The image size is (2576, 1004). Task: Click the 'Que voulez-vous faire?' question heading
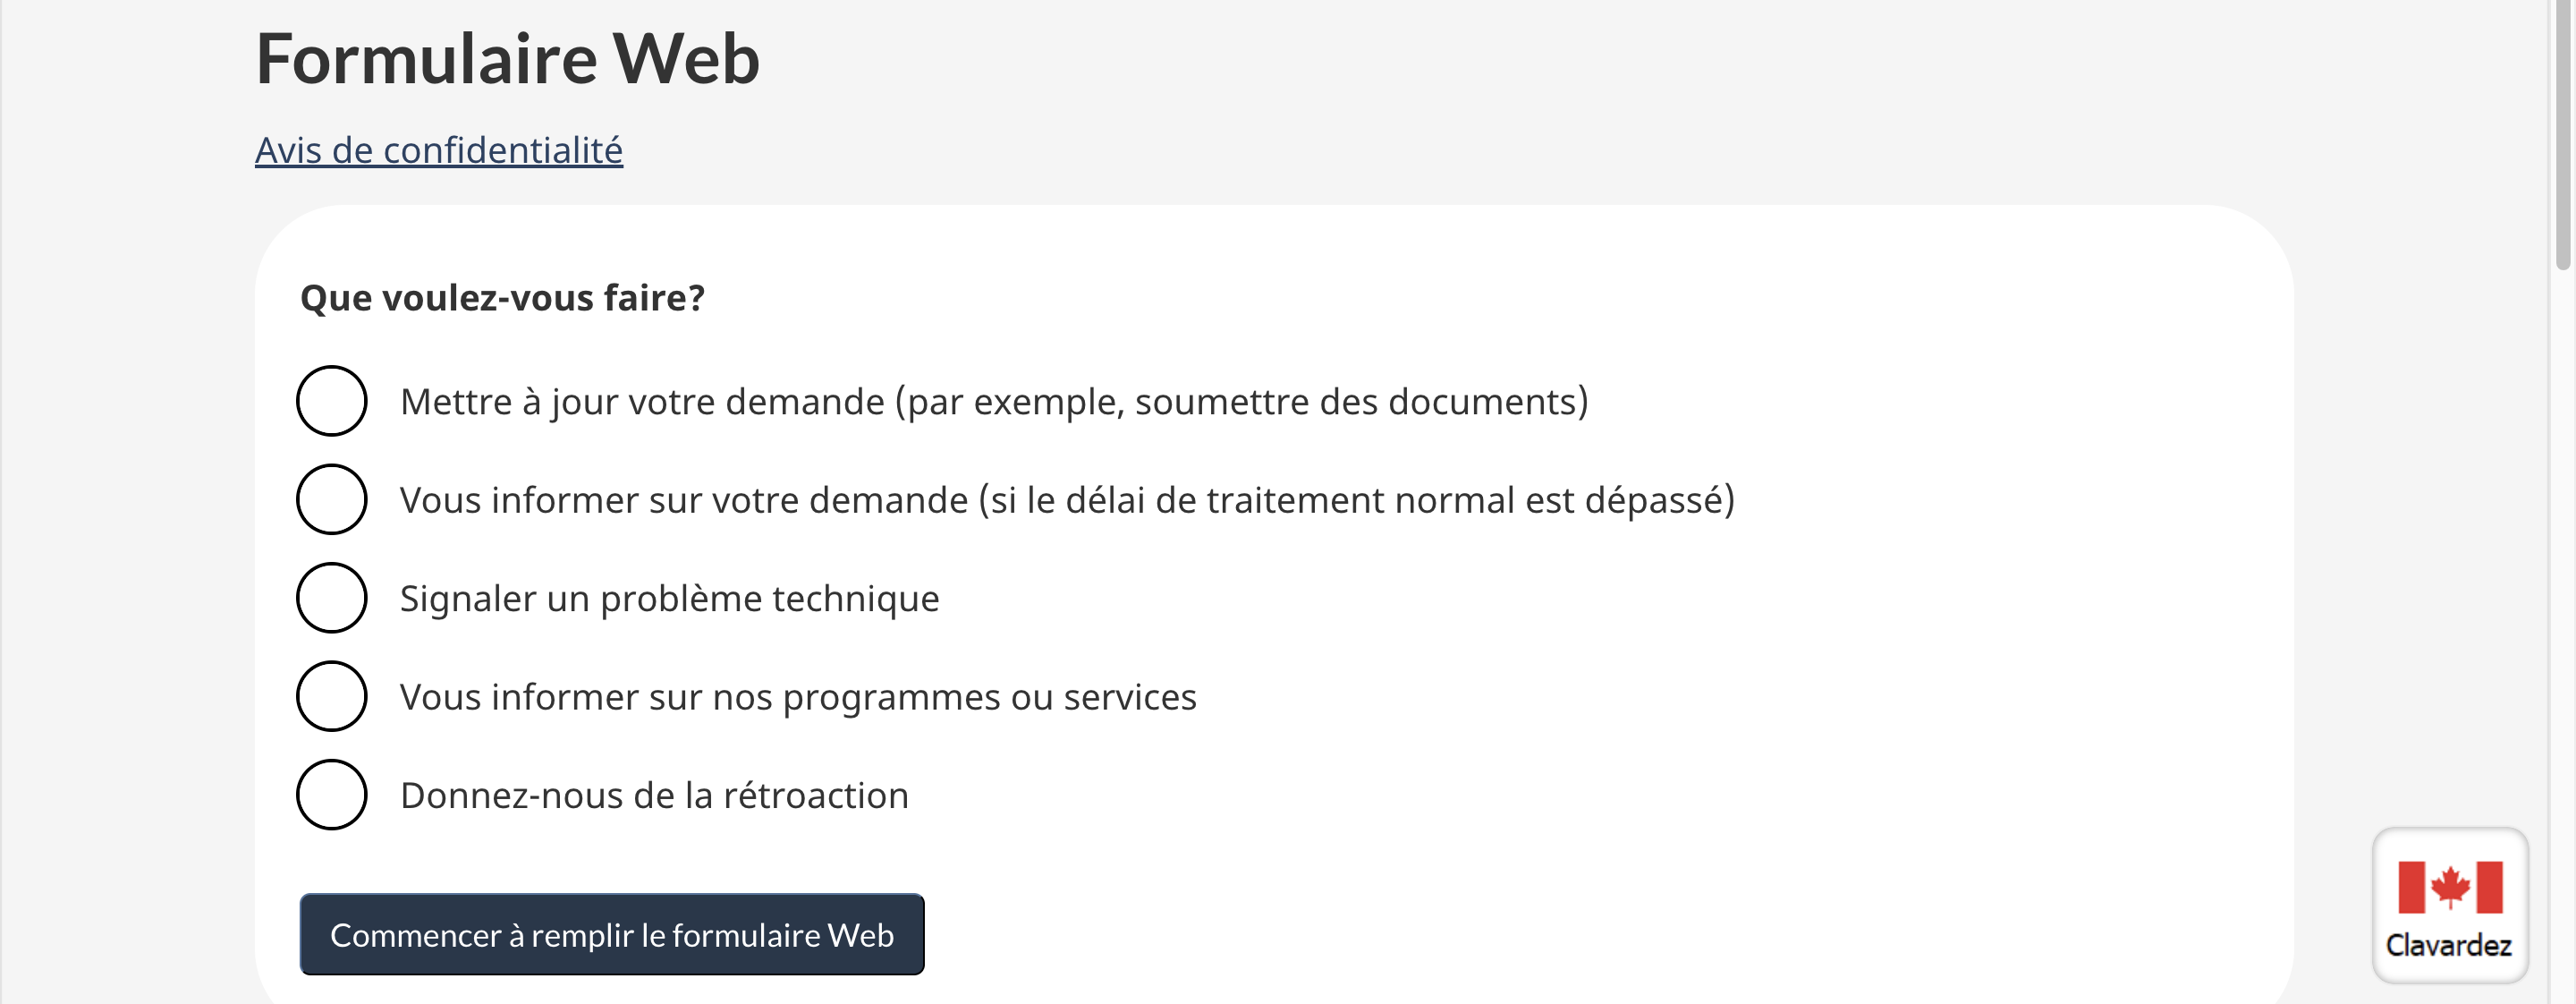[502, 298]
